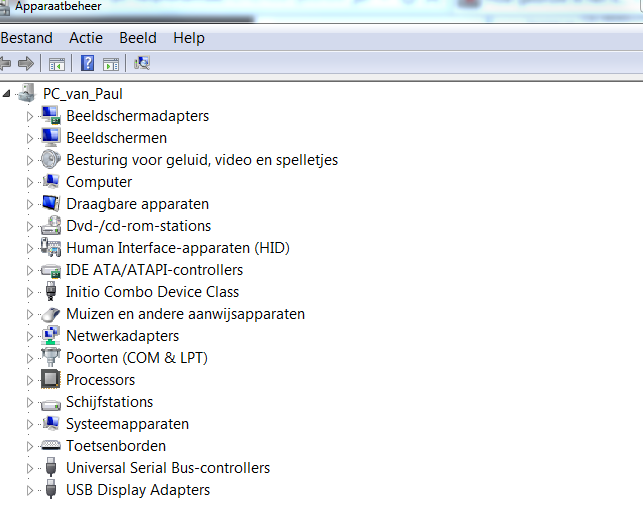Click the USB Display Adapters plug icon
This screenshot has height=523, width=643.
(x=51, y=489)
